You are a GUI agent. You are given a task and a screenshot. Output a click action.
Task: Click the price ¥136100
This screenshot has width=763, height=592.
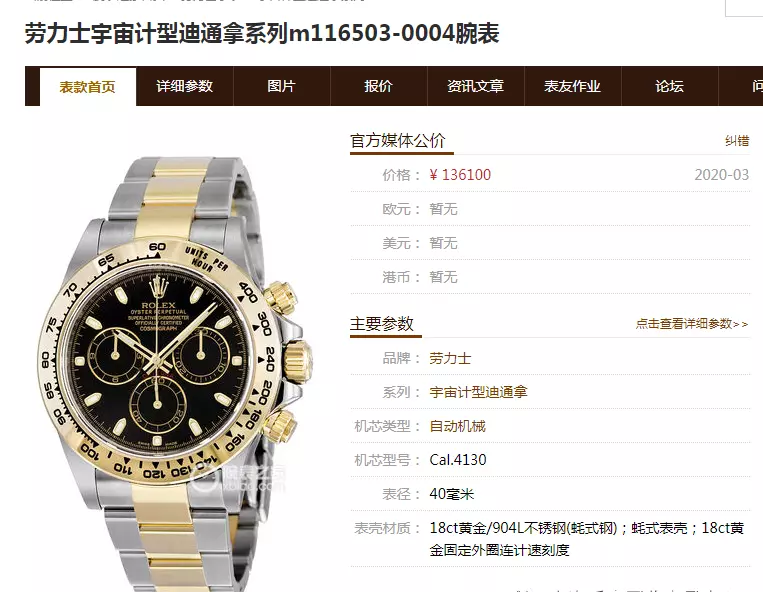pos(460,175)
